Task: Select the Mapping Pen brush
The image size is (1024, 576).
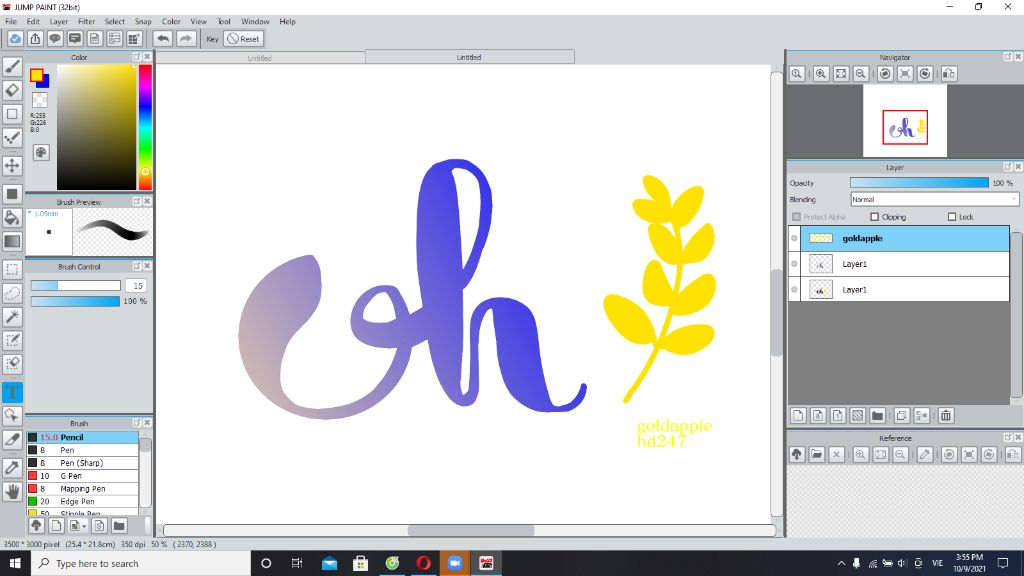Action: pyautogui.click(x=82, y=488)
